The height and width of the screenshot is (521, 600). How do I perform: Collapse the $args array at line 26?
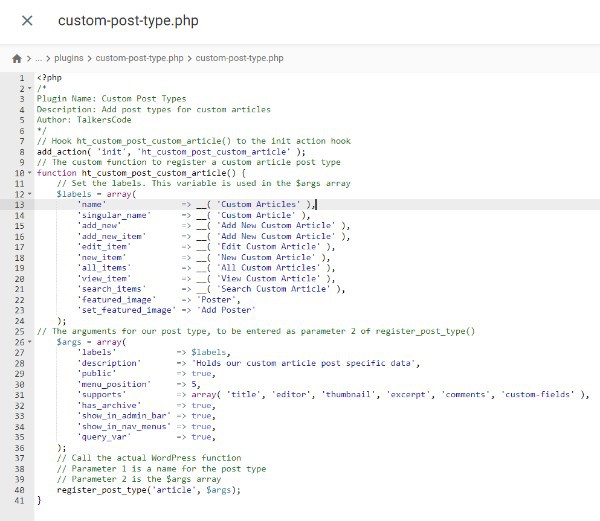coord(30,342)
